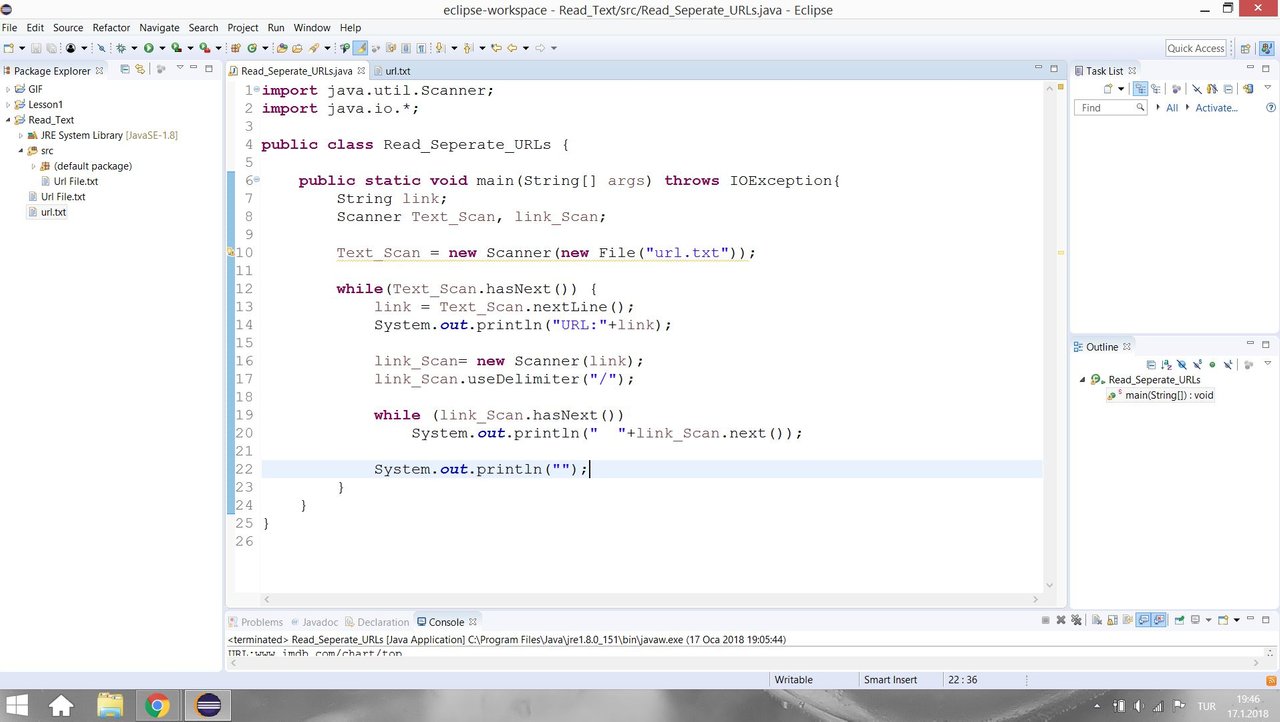Toggle Scroll Lock in the Console view
1280x722 pixels.
[x=1111, y=621]
